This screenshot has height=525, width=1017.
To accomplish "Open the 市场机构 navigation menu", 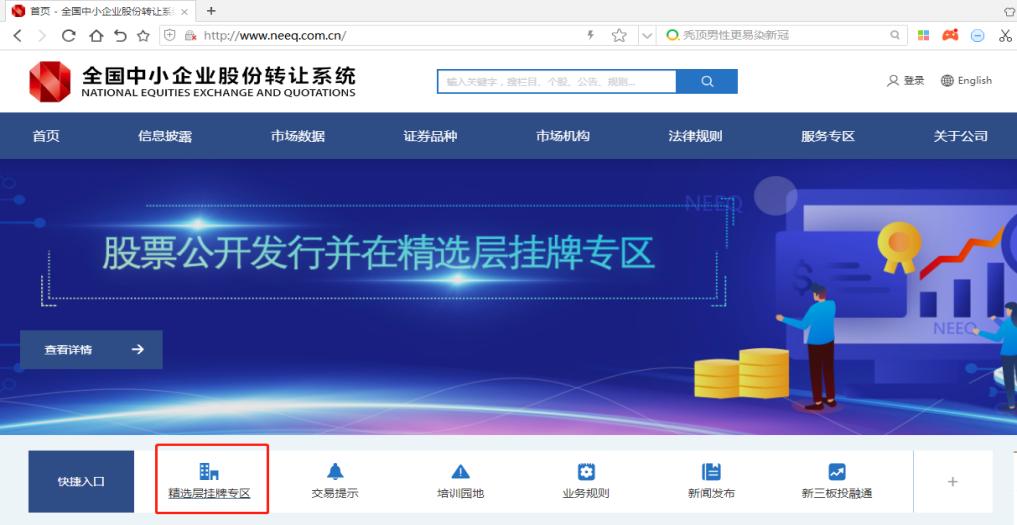I will coord(563,136).
